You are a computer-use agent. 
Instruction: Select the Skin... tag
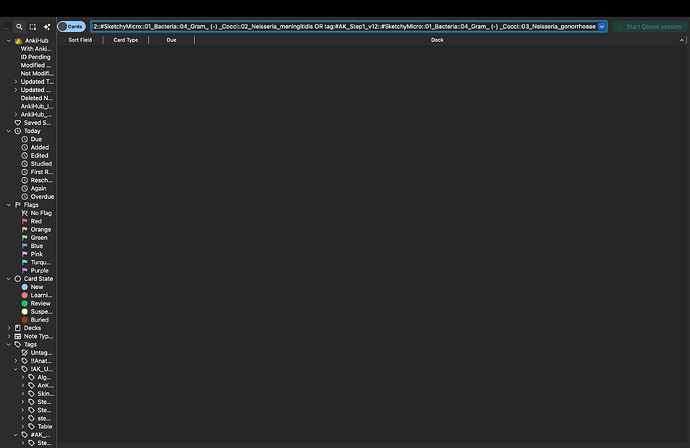pos(41,394)
